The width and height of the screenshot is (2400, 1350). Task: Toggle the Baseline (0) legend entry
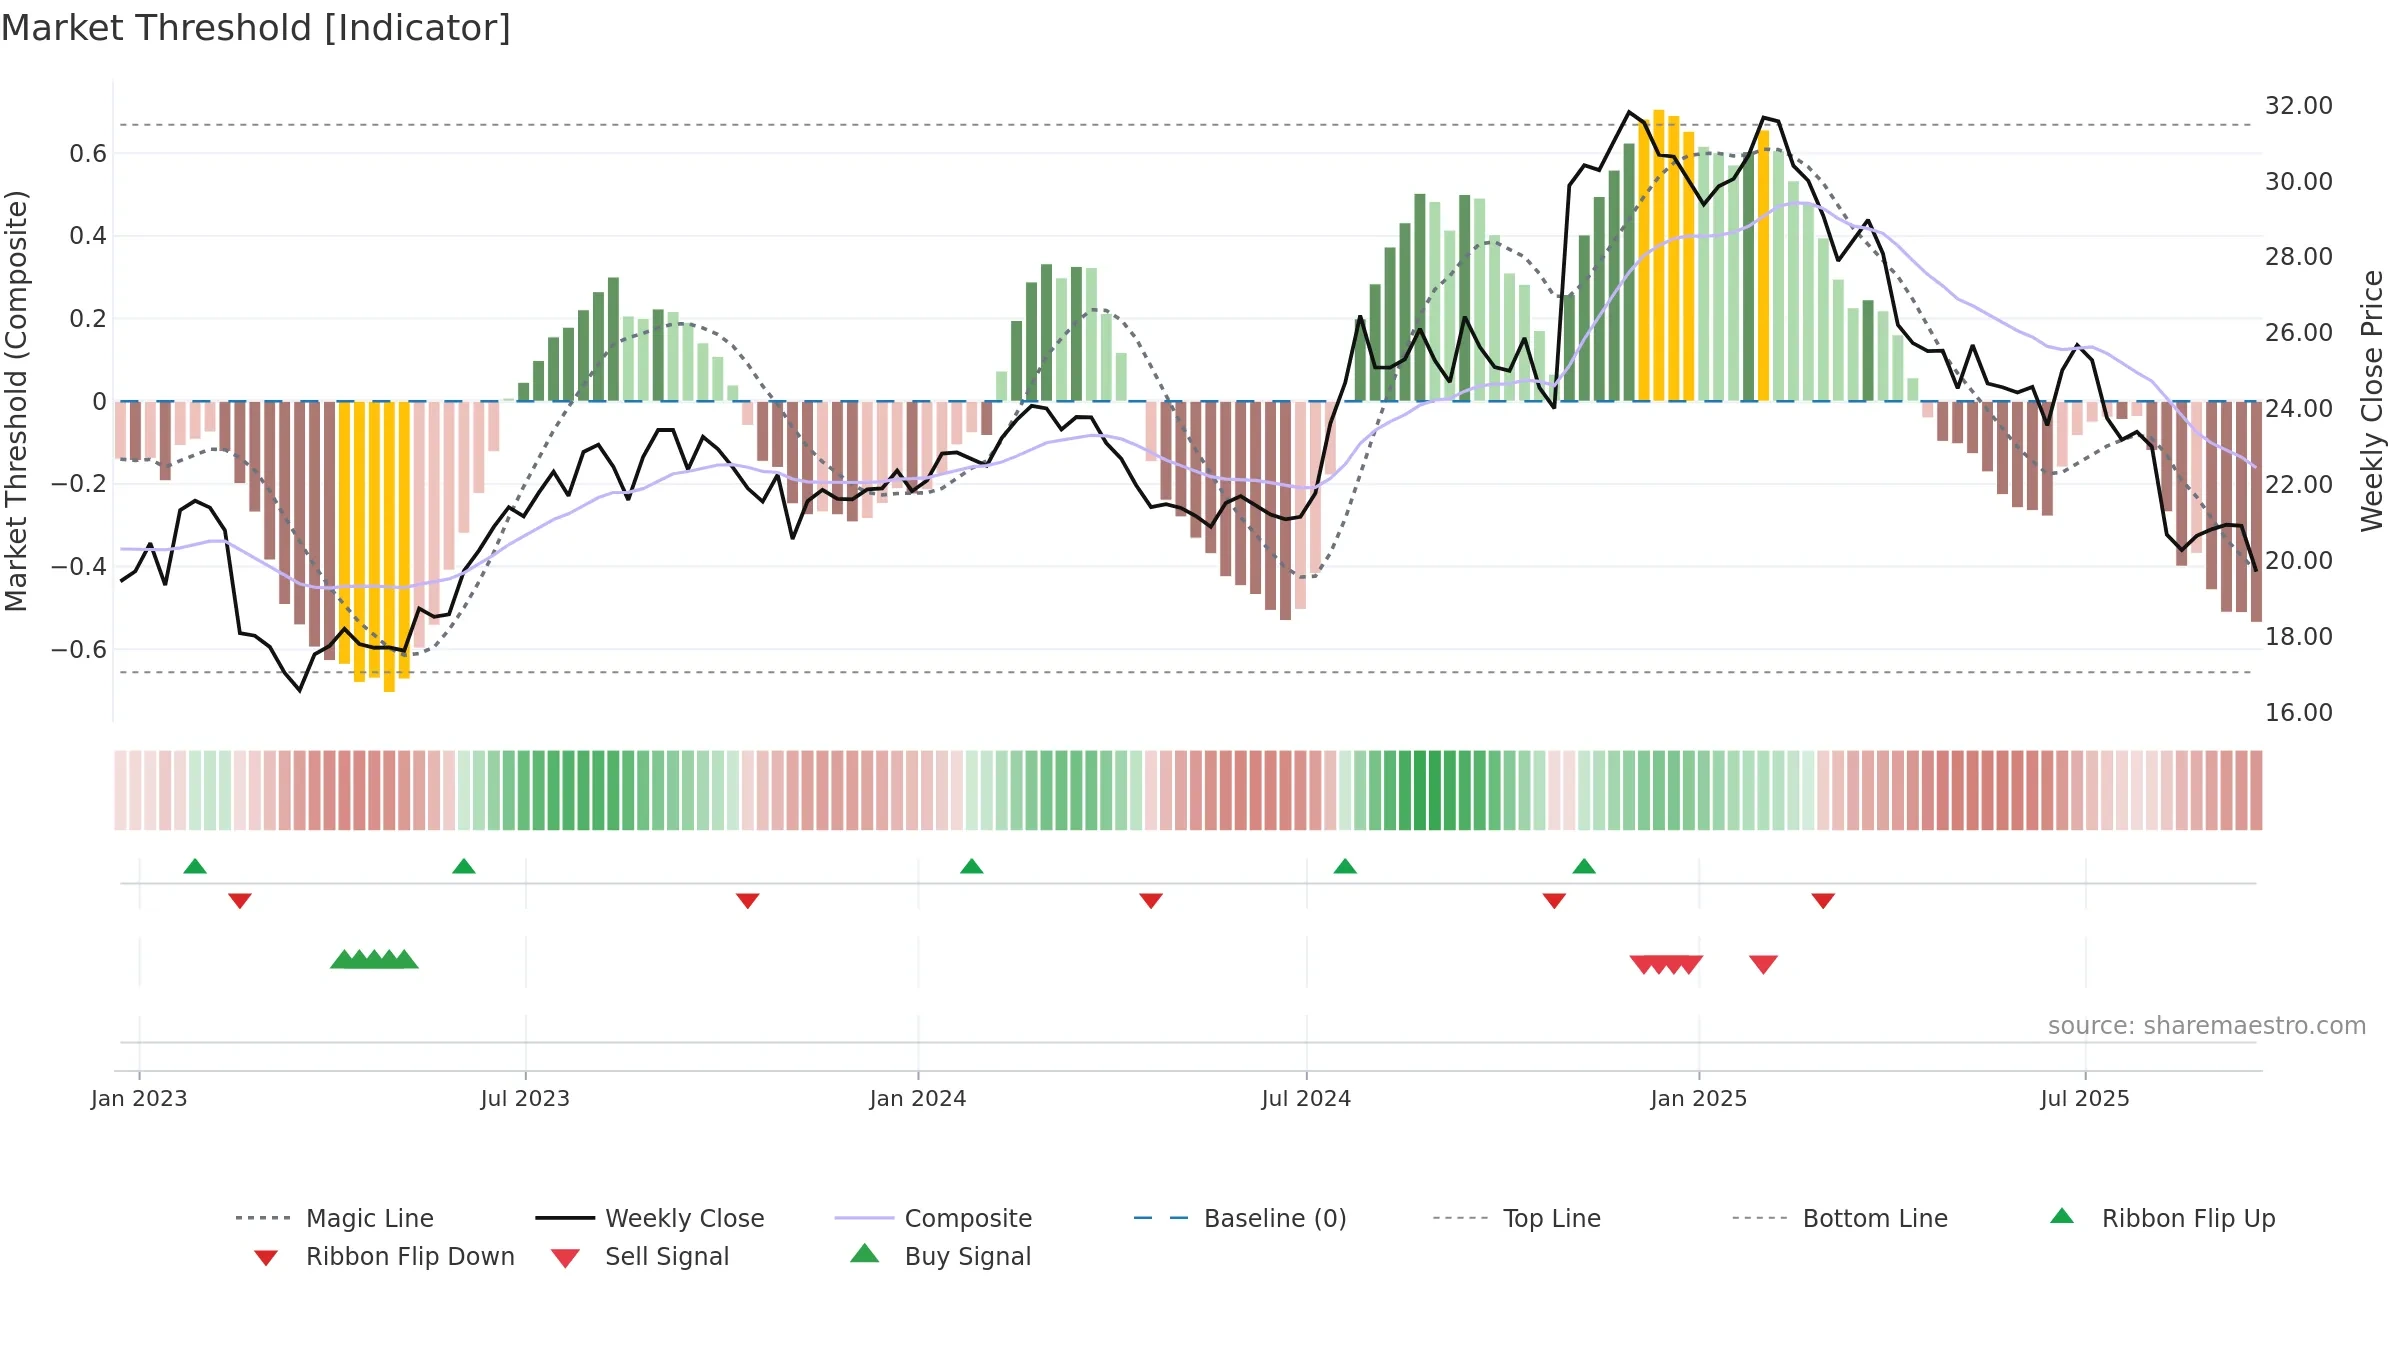[x=1241, y=1218]
